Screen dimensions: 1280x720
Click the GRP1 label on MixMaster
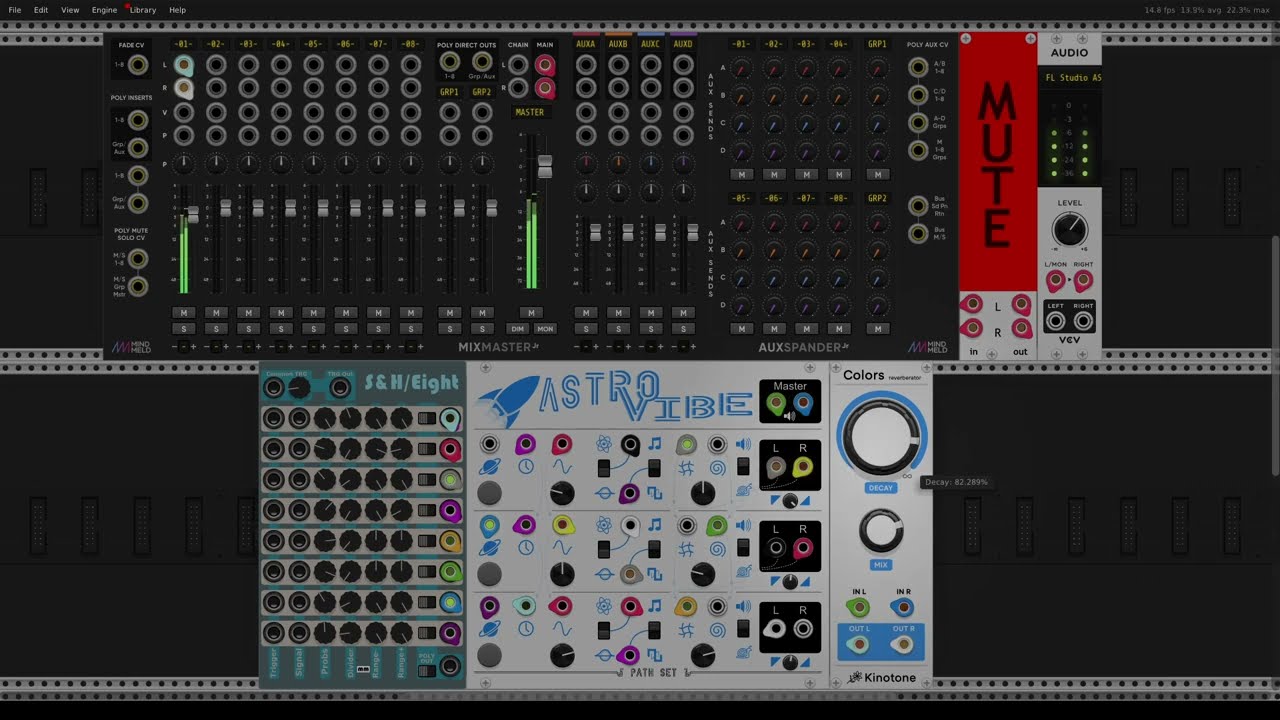point(450,92)
